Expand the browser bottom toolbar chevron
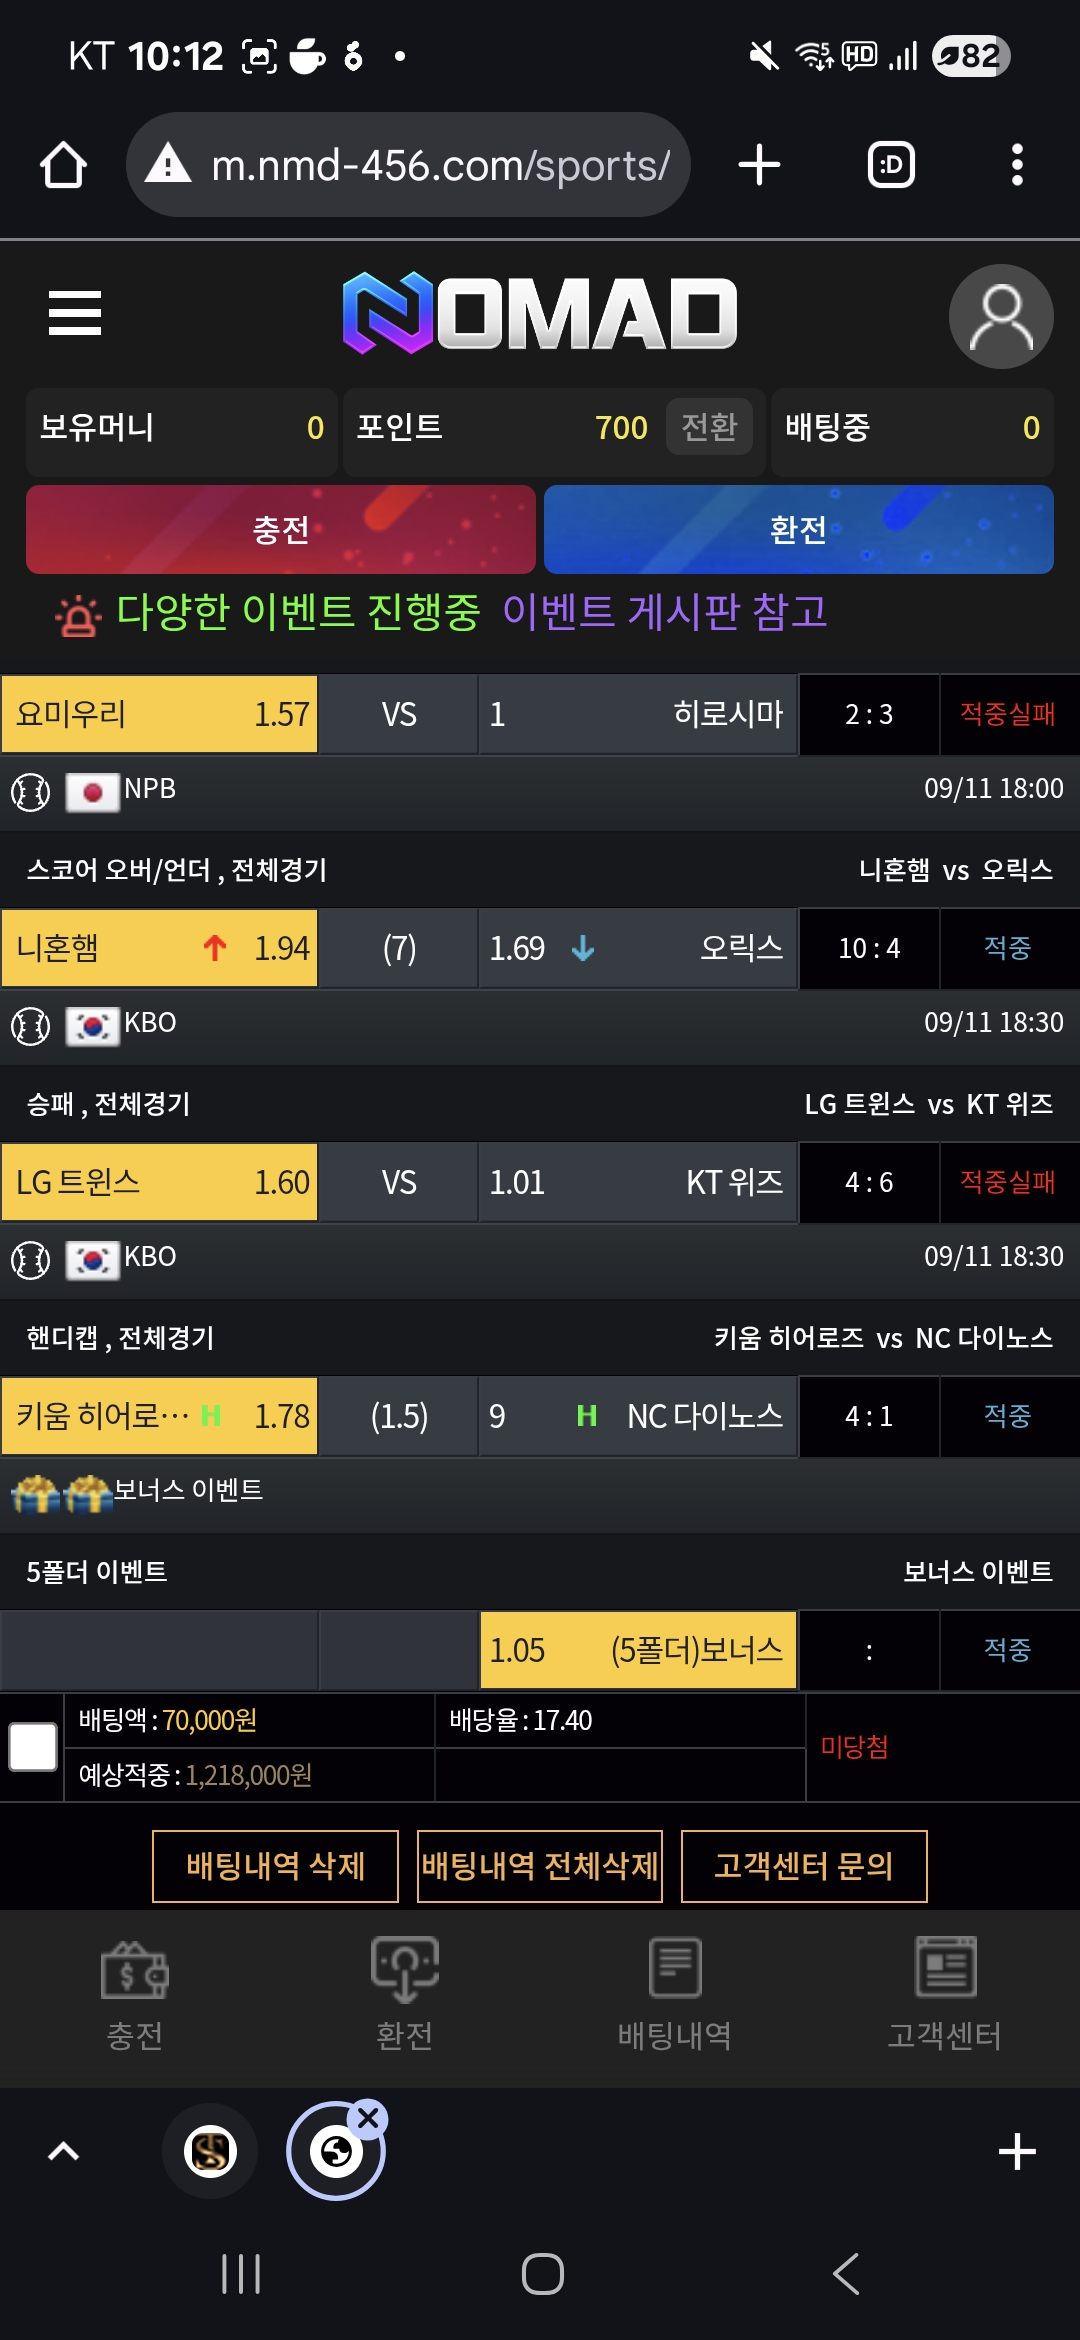Screen dimensions: 1080x2340 pyautogui.click(x=64, y=2151)
